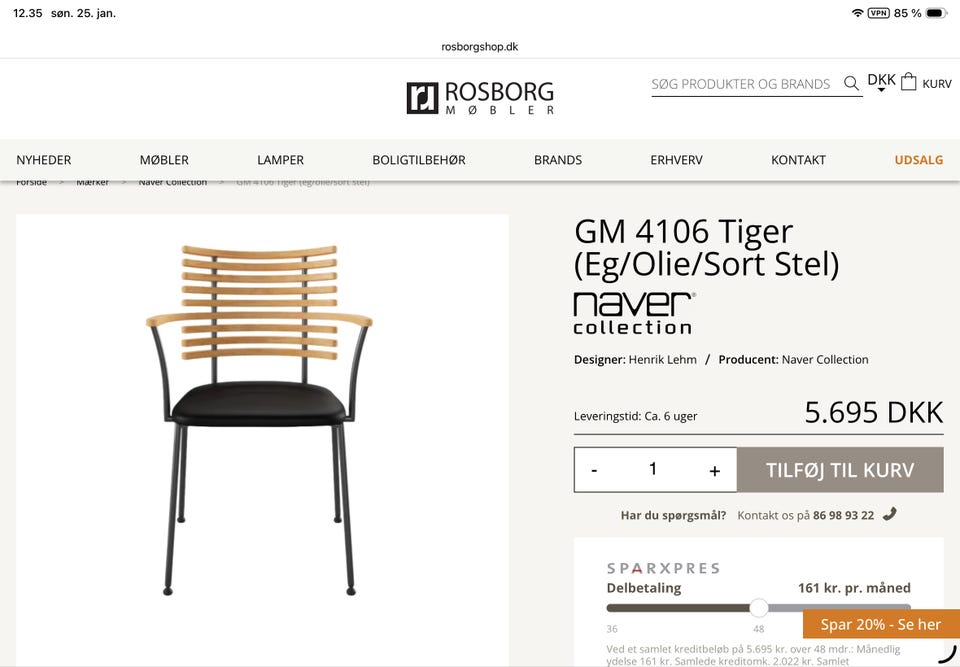Open the BRANDS menu item

click(x=558, y=160)
